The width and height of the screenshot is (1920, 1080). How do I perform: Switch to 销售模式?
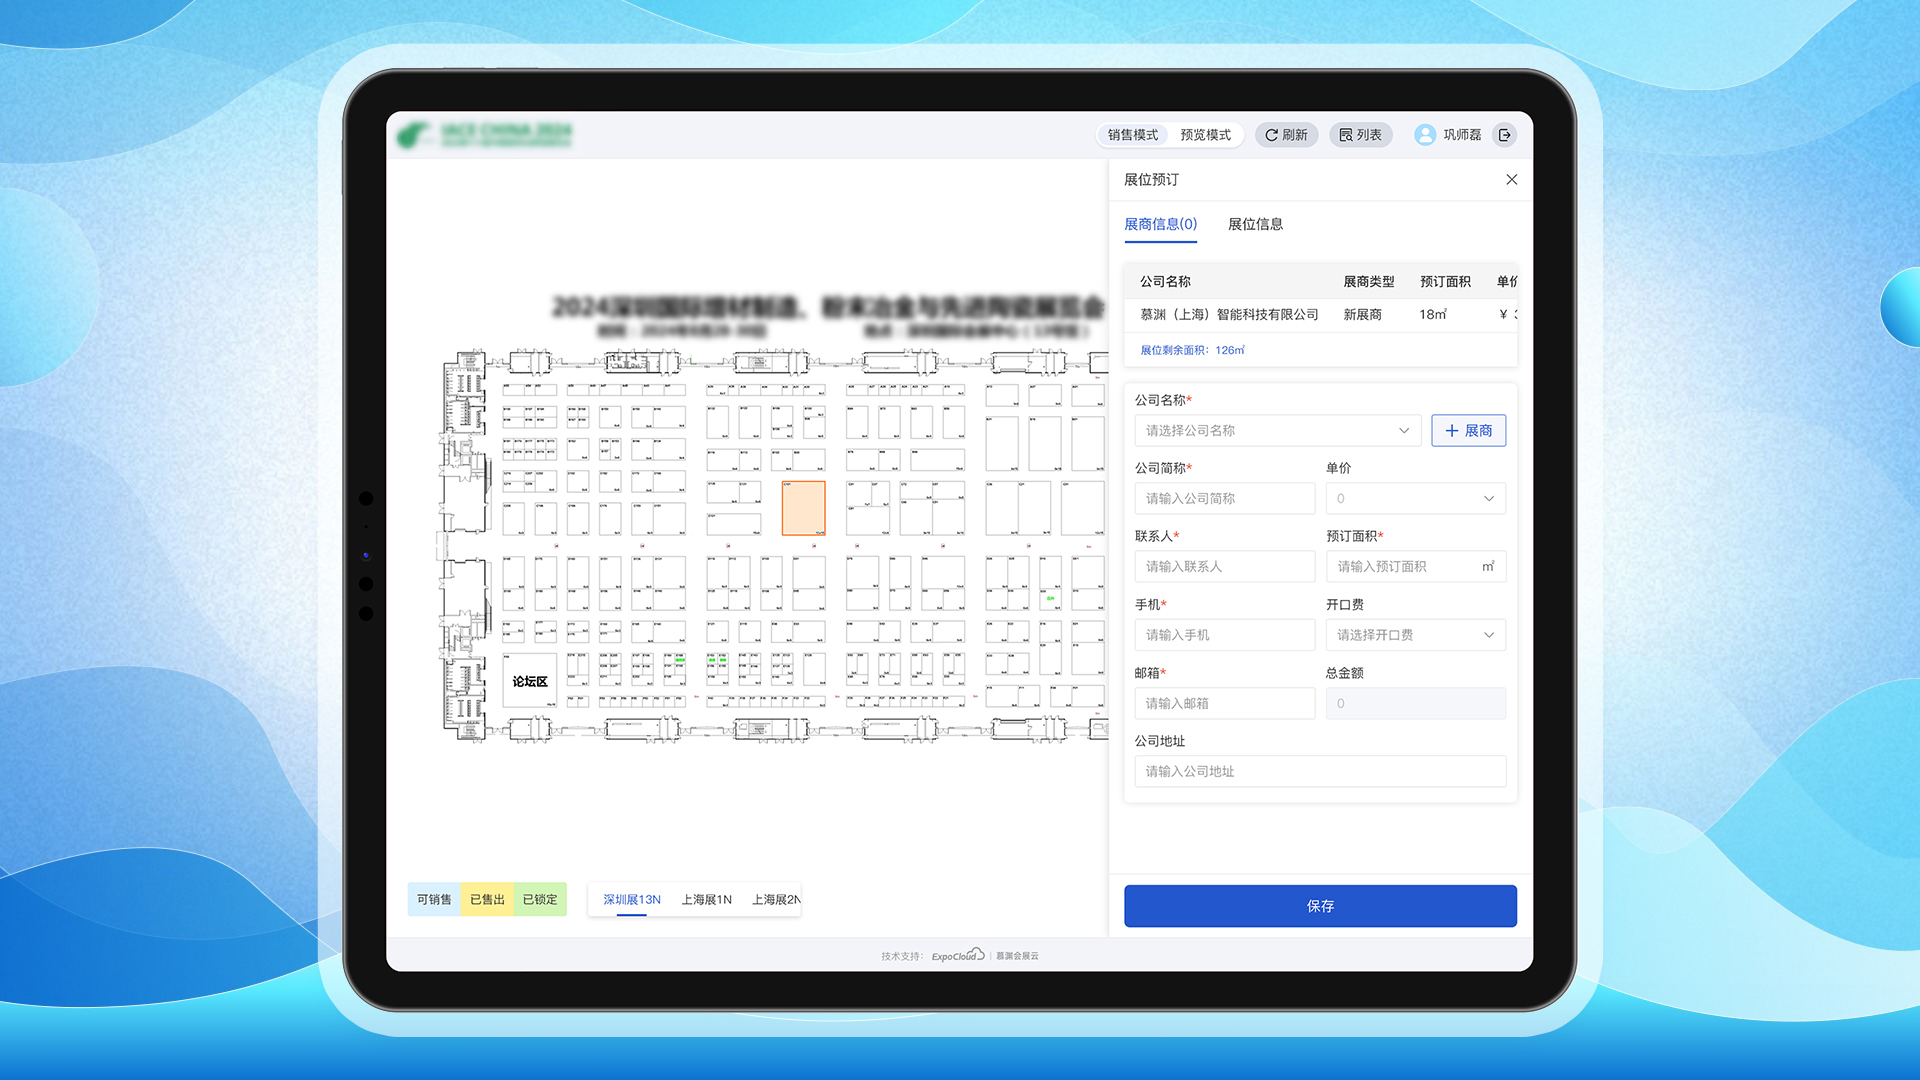1133,135
